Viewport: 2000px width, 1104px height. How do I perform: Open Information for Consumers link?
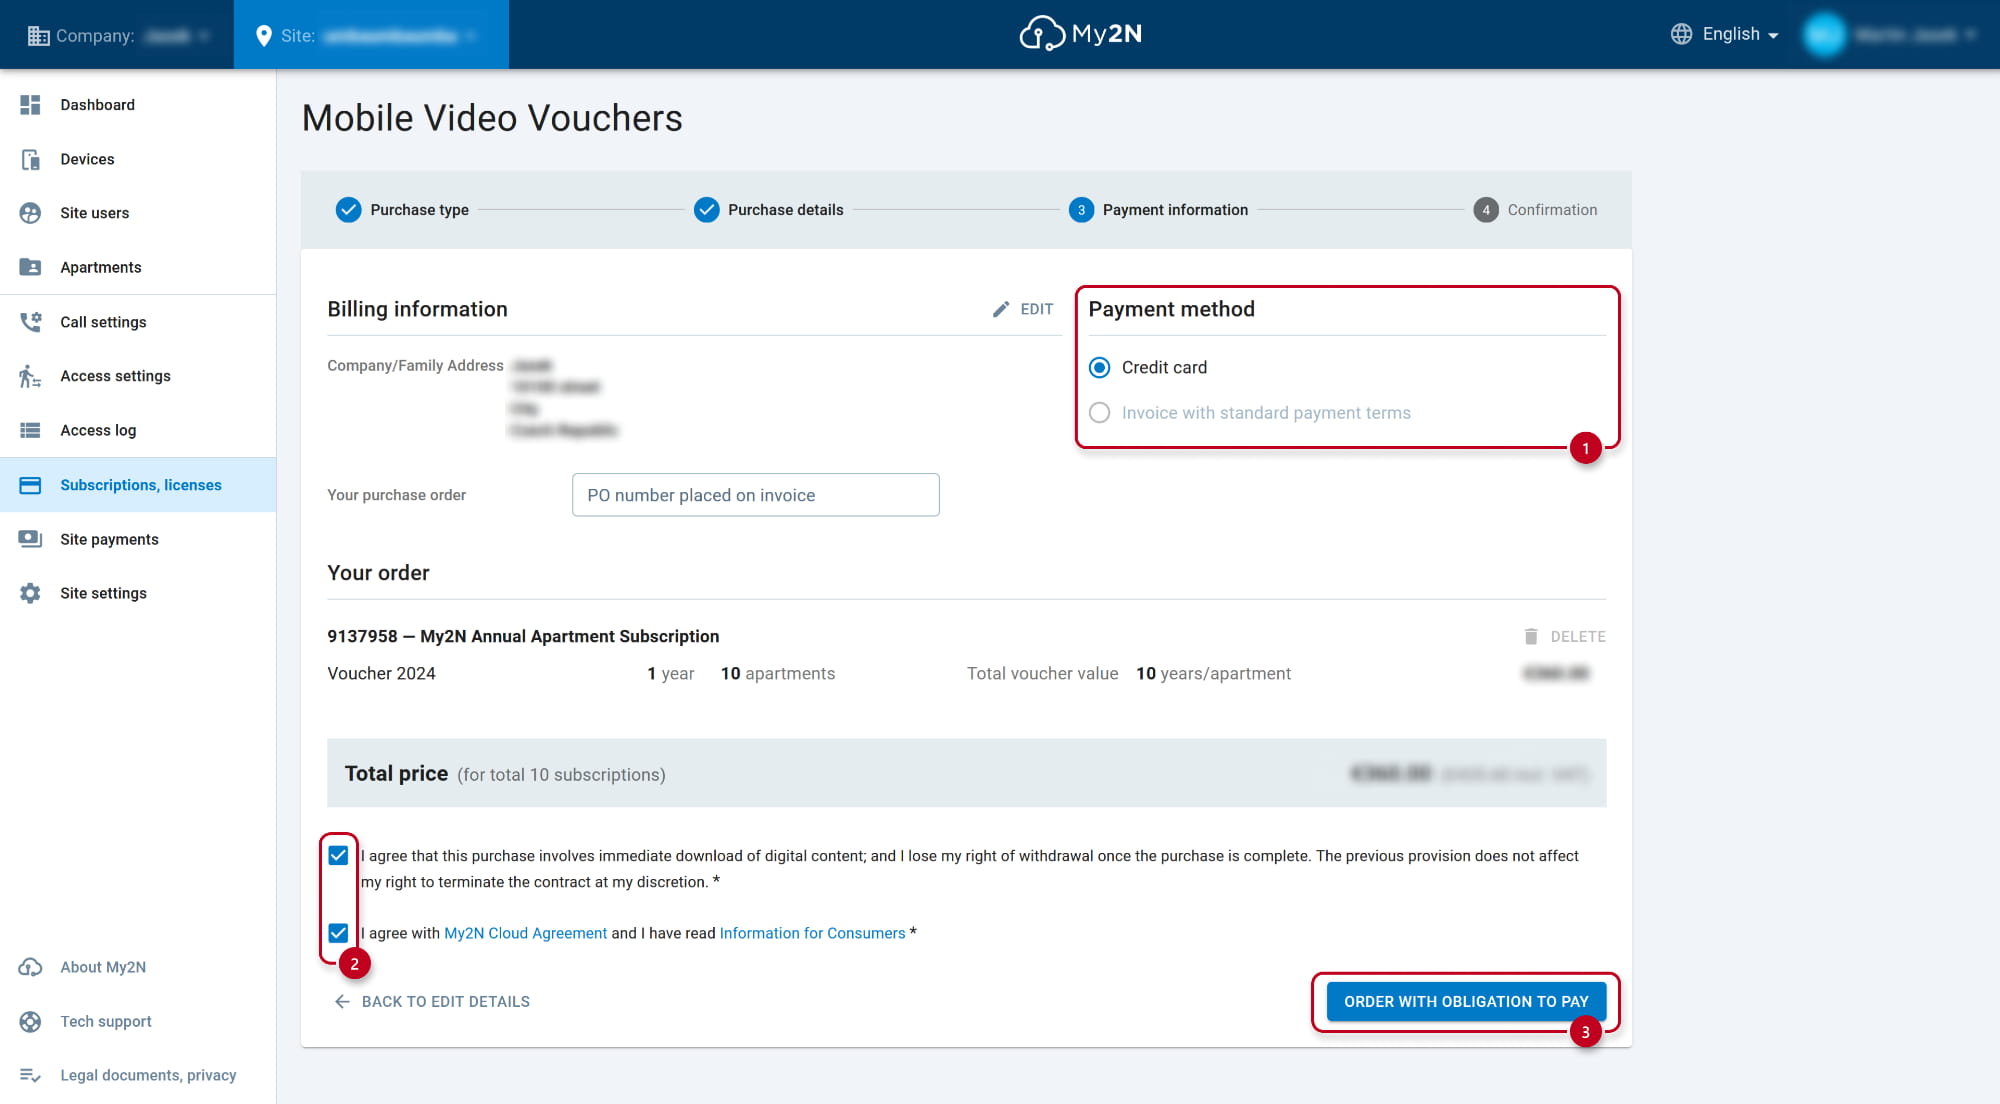[812, 933]
